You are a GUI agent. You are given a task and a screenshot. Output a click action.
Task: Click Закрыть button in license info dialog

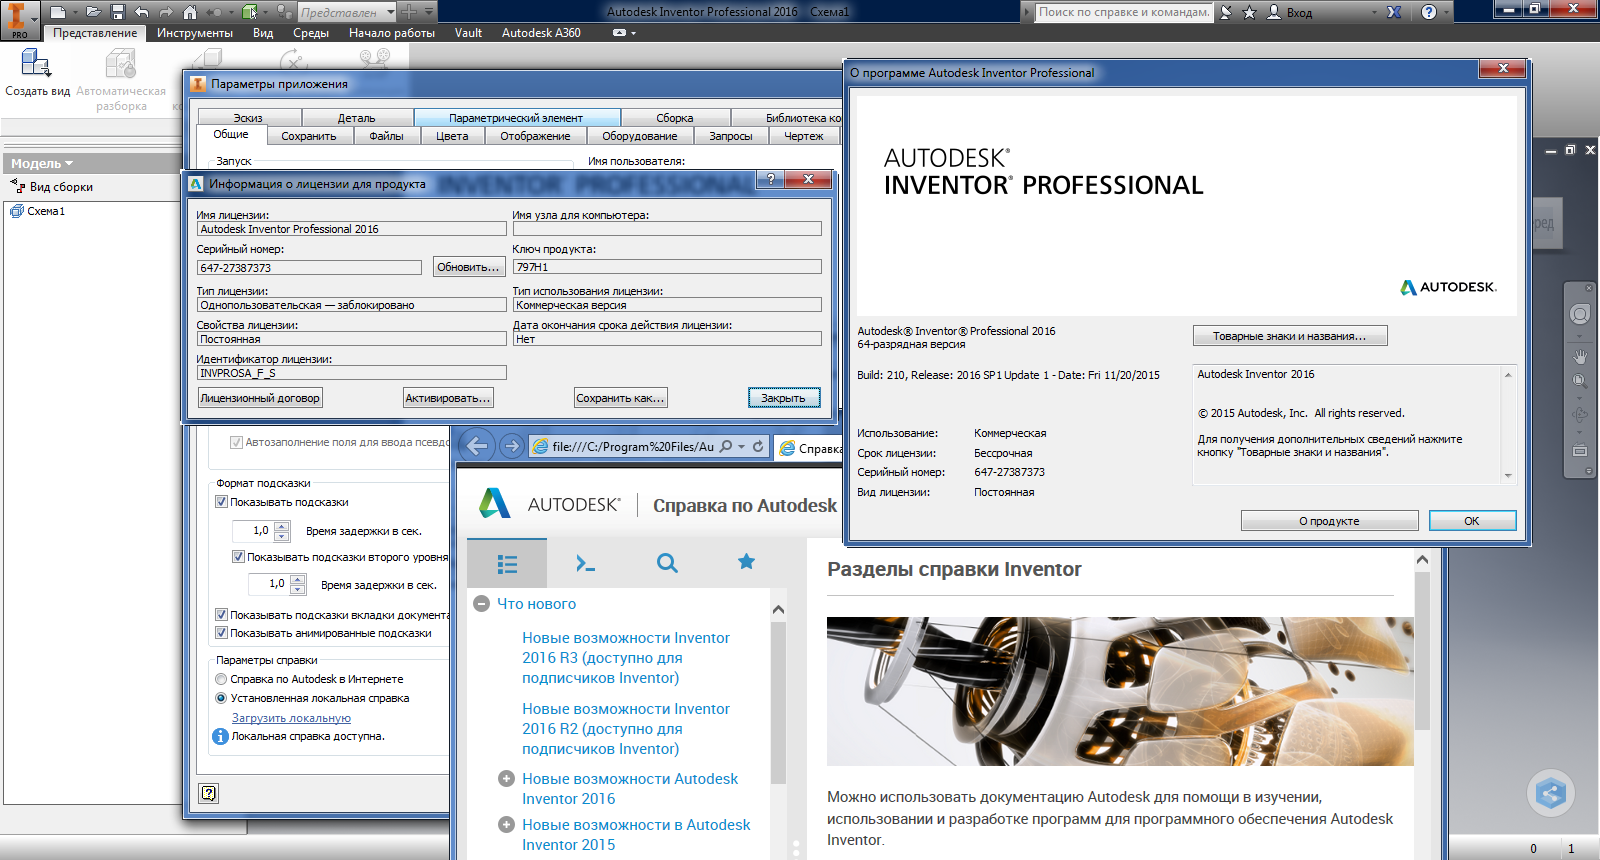[x=784, y=398]
